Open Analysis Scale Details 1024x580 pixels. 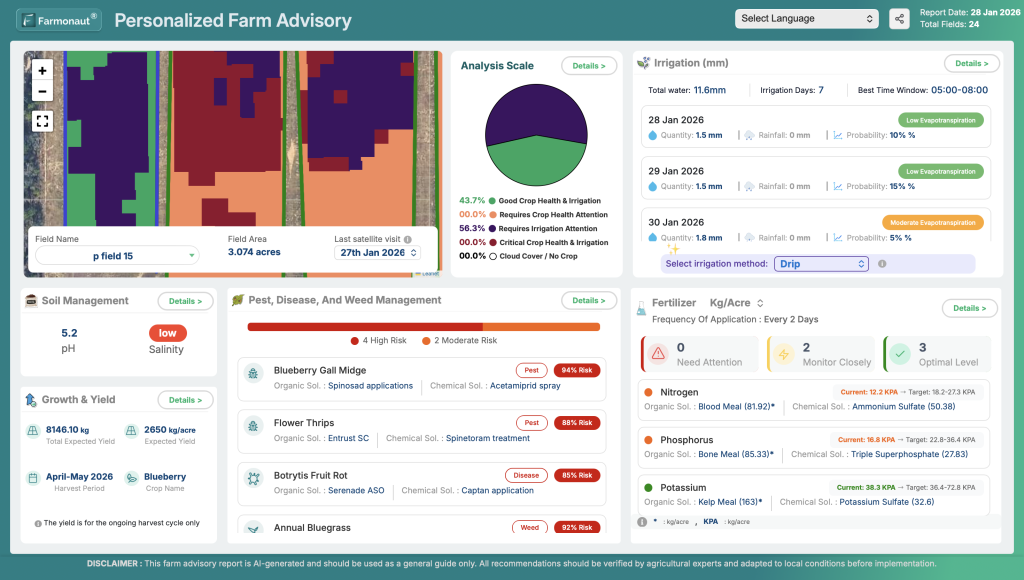(x=589, y=66)
